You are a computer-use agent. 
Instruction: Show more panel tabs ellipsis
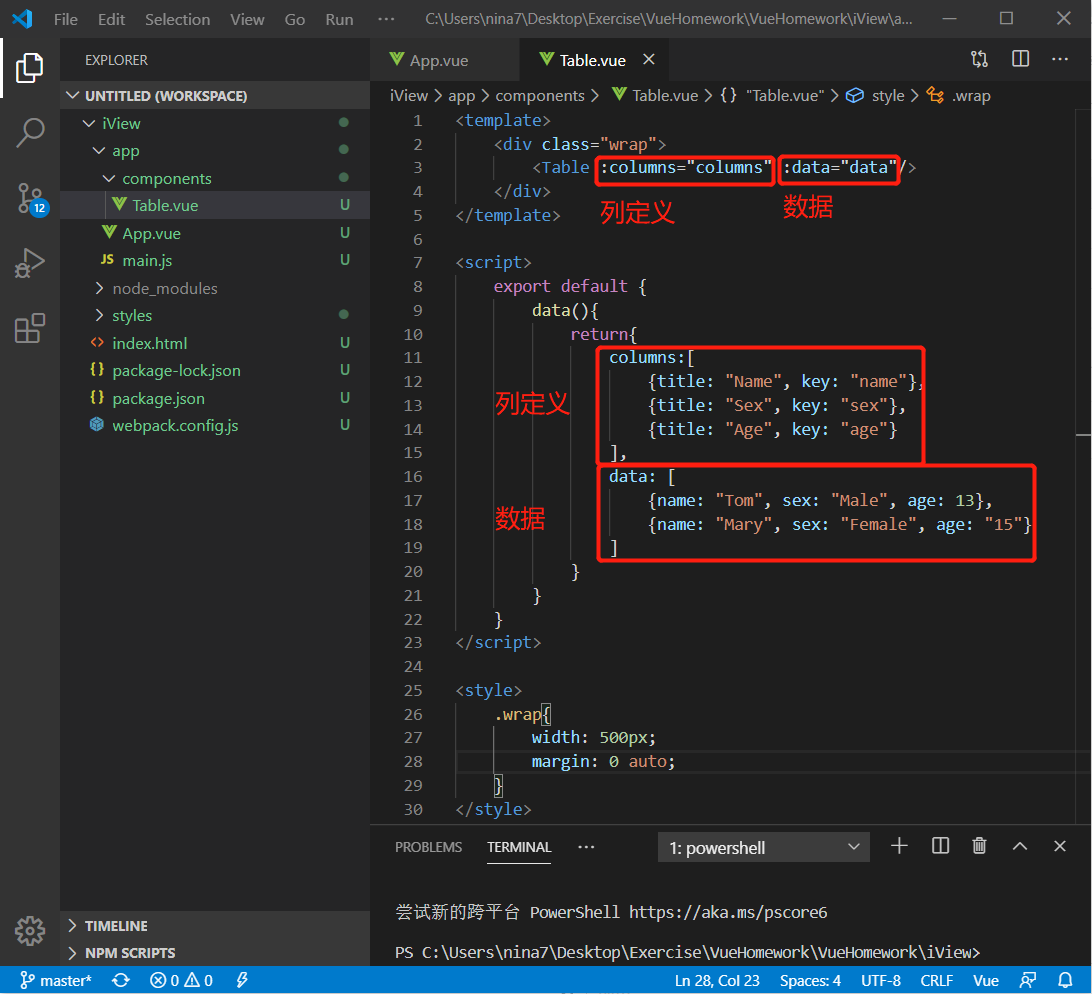coord(586,847)
